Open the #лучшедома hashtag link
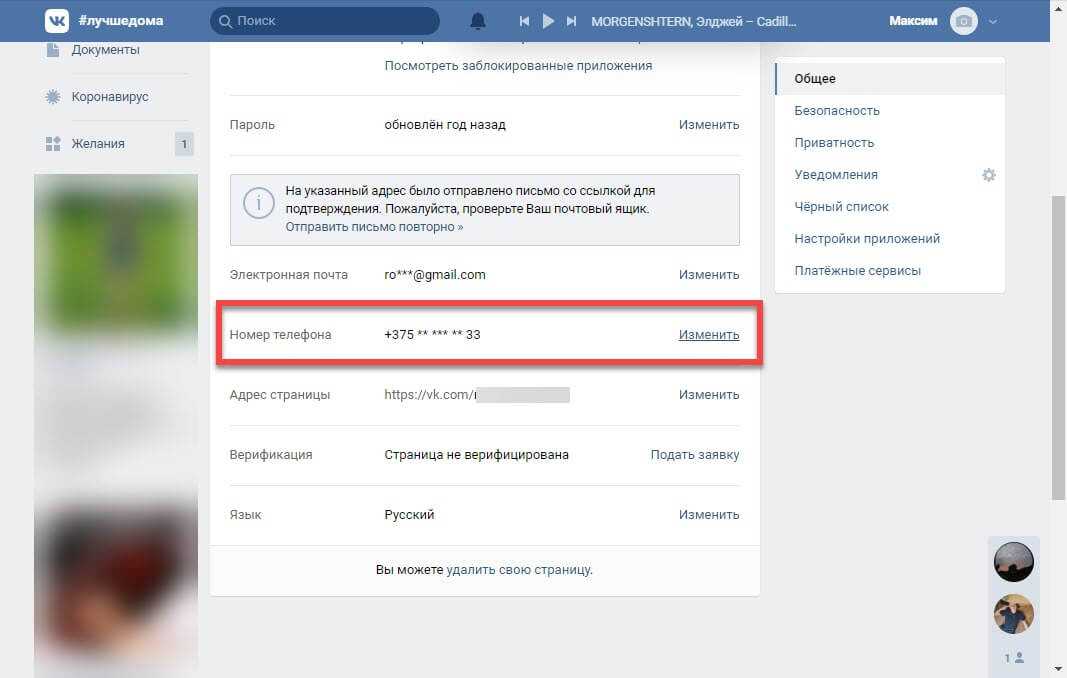The height and width of the screenshot is (678, 1067). (x=120, y=20)
